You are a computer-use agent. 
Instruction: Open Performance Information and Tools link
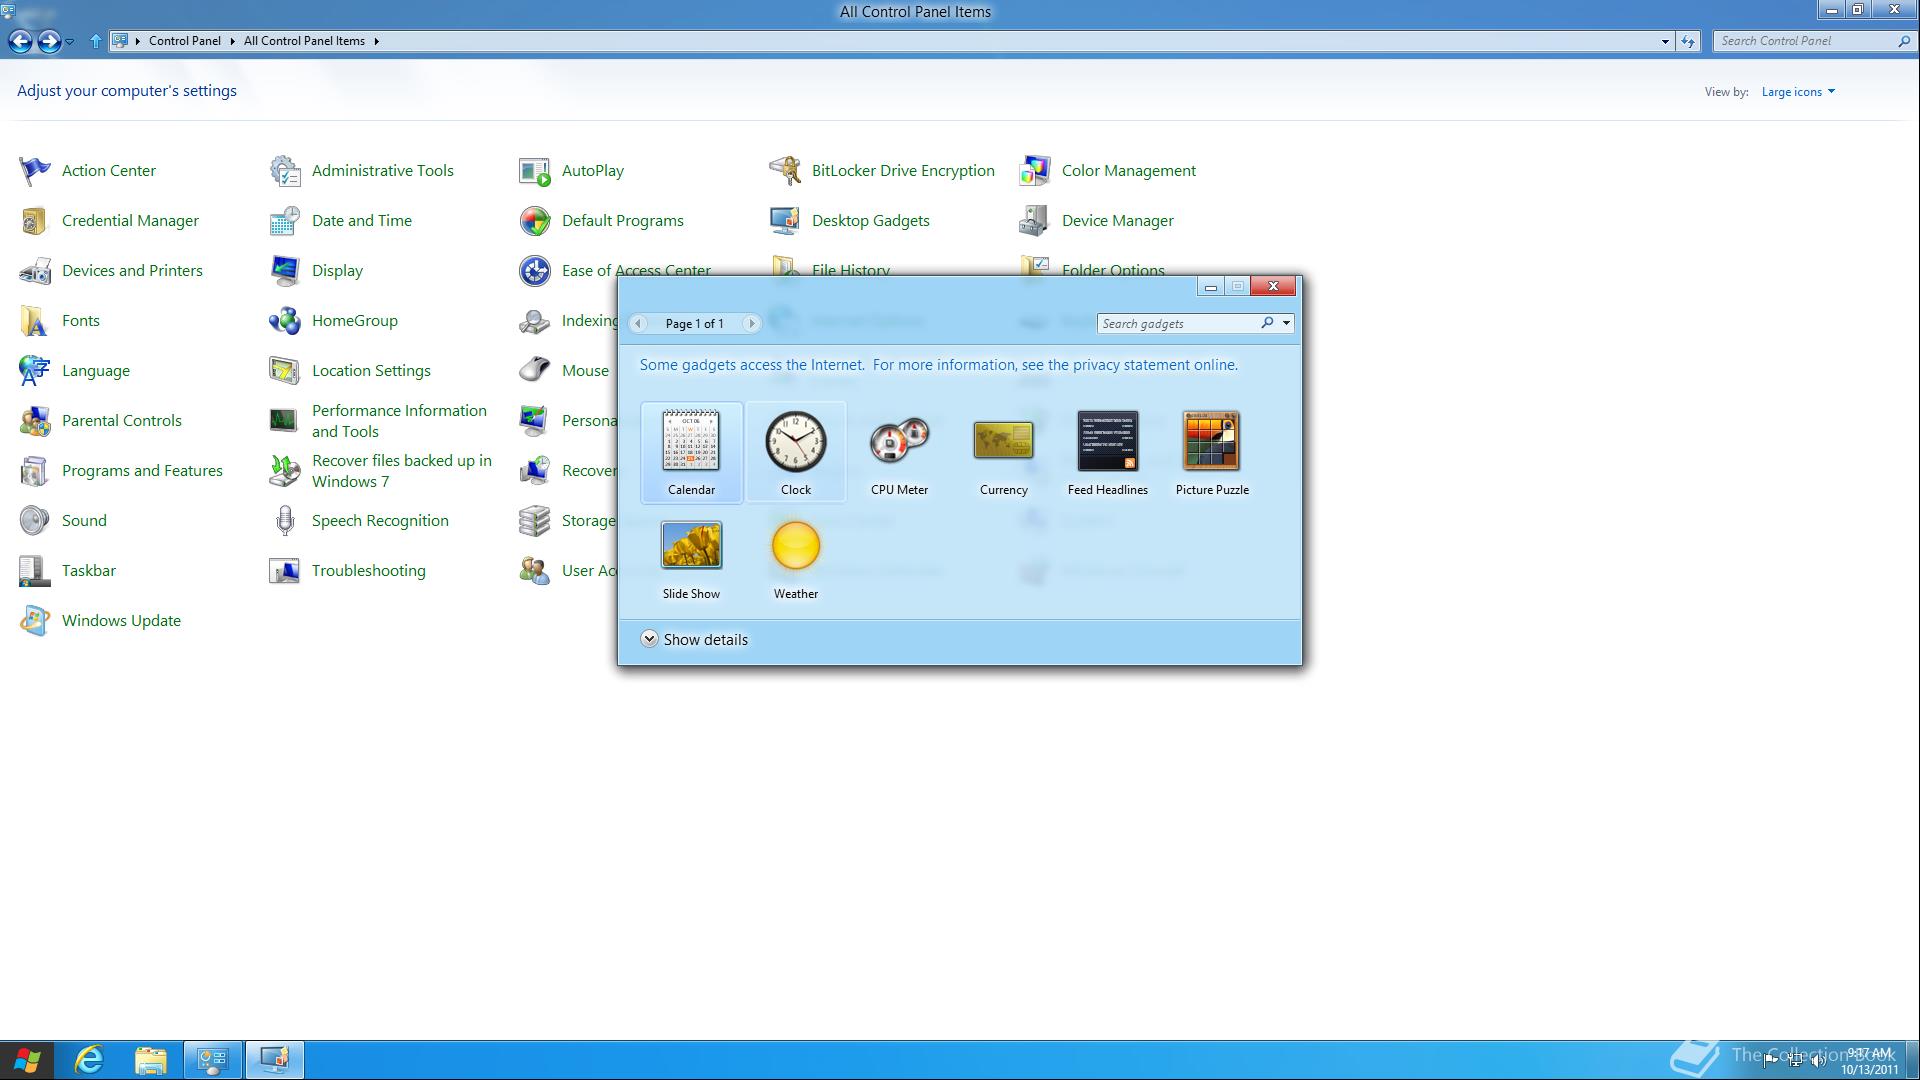point(399,421)
